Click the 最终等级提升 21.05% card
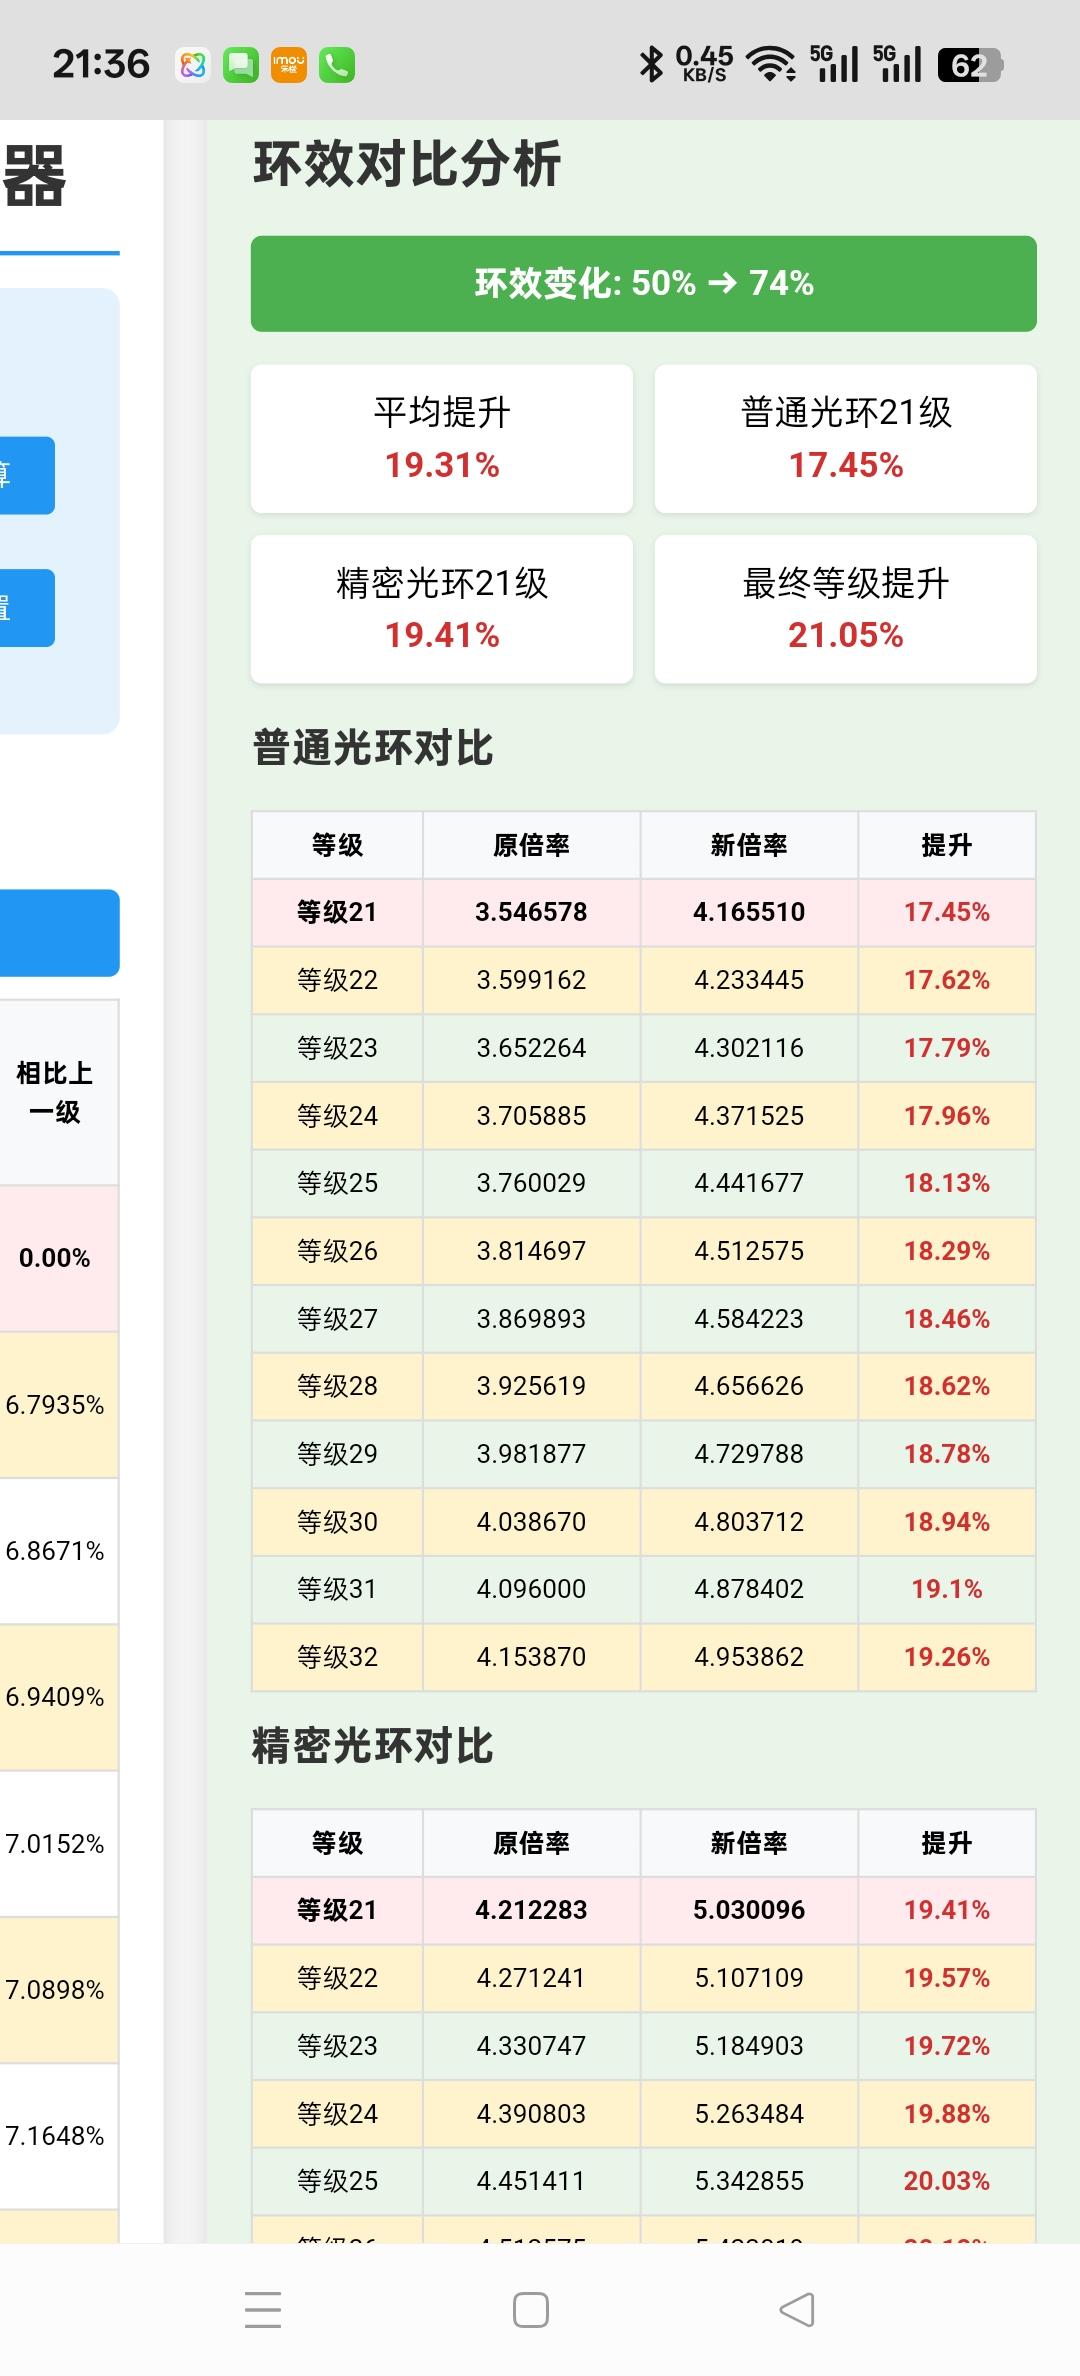1080x2376 pixels. [x=846, y=609]
